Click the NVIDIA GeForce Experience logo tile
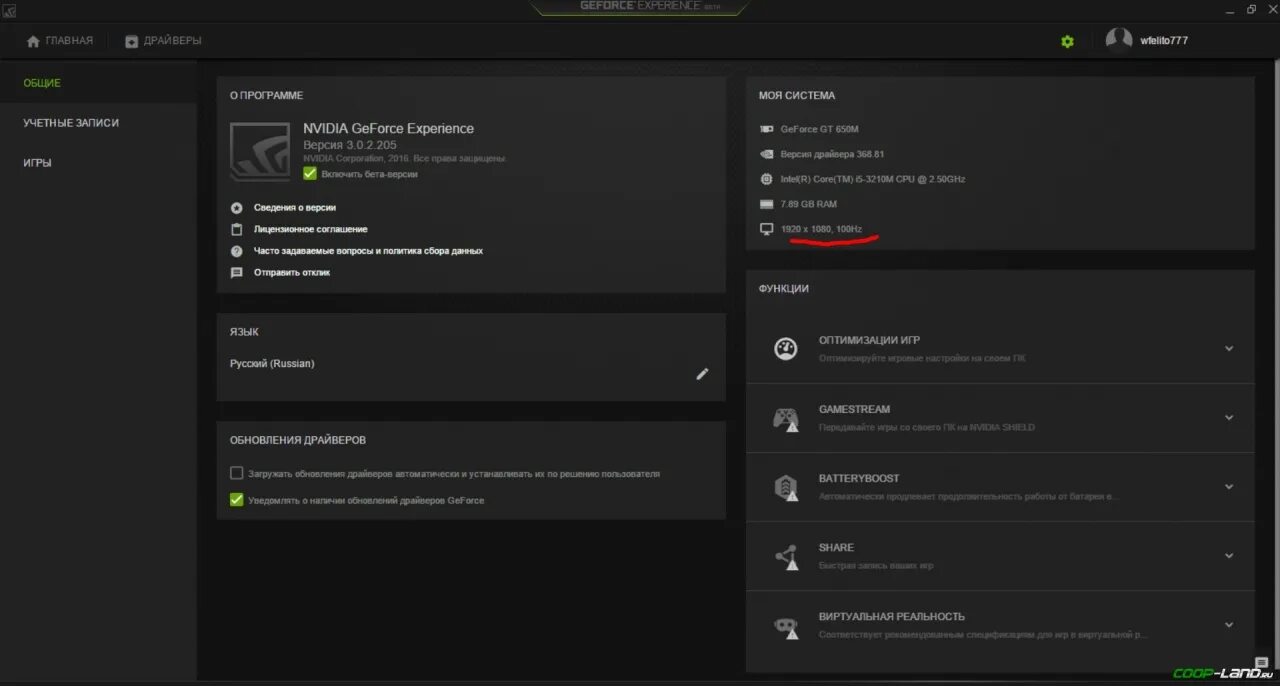This screenshot has width=1280, height=686. (x=260, y=151)
